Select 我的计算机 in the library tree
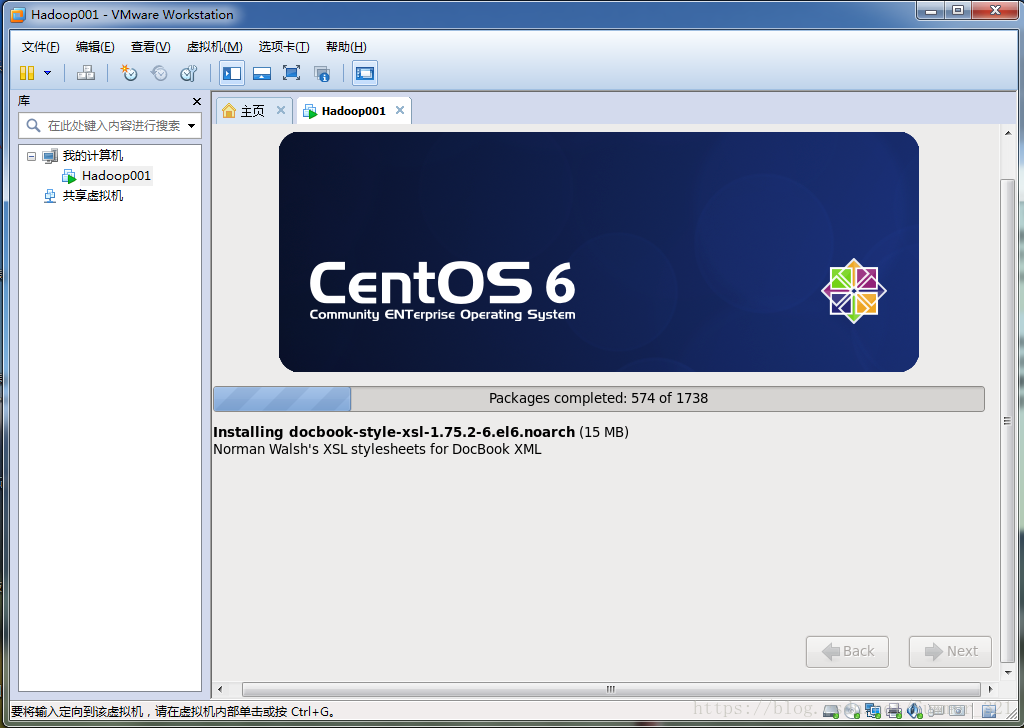The height and width of the screenshot is (728, 1024). coord(92,156)
